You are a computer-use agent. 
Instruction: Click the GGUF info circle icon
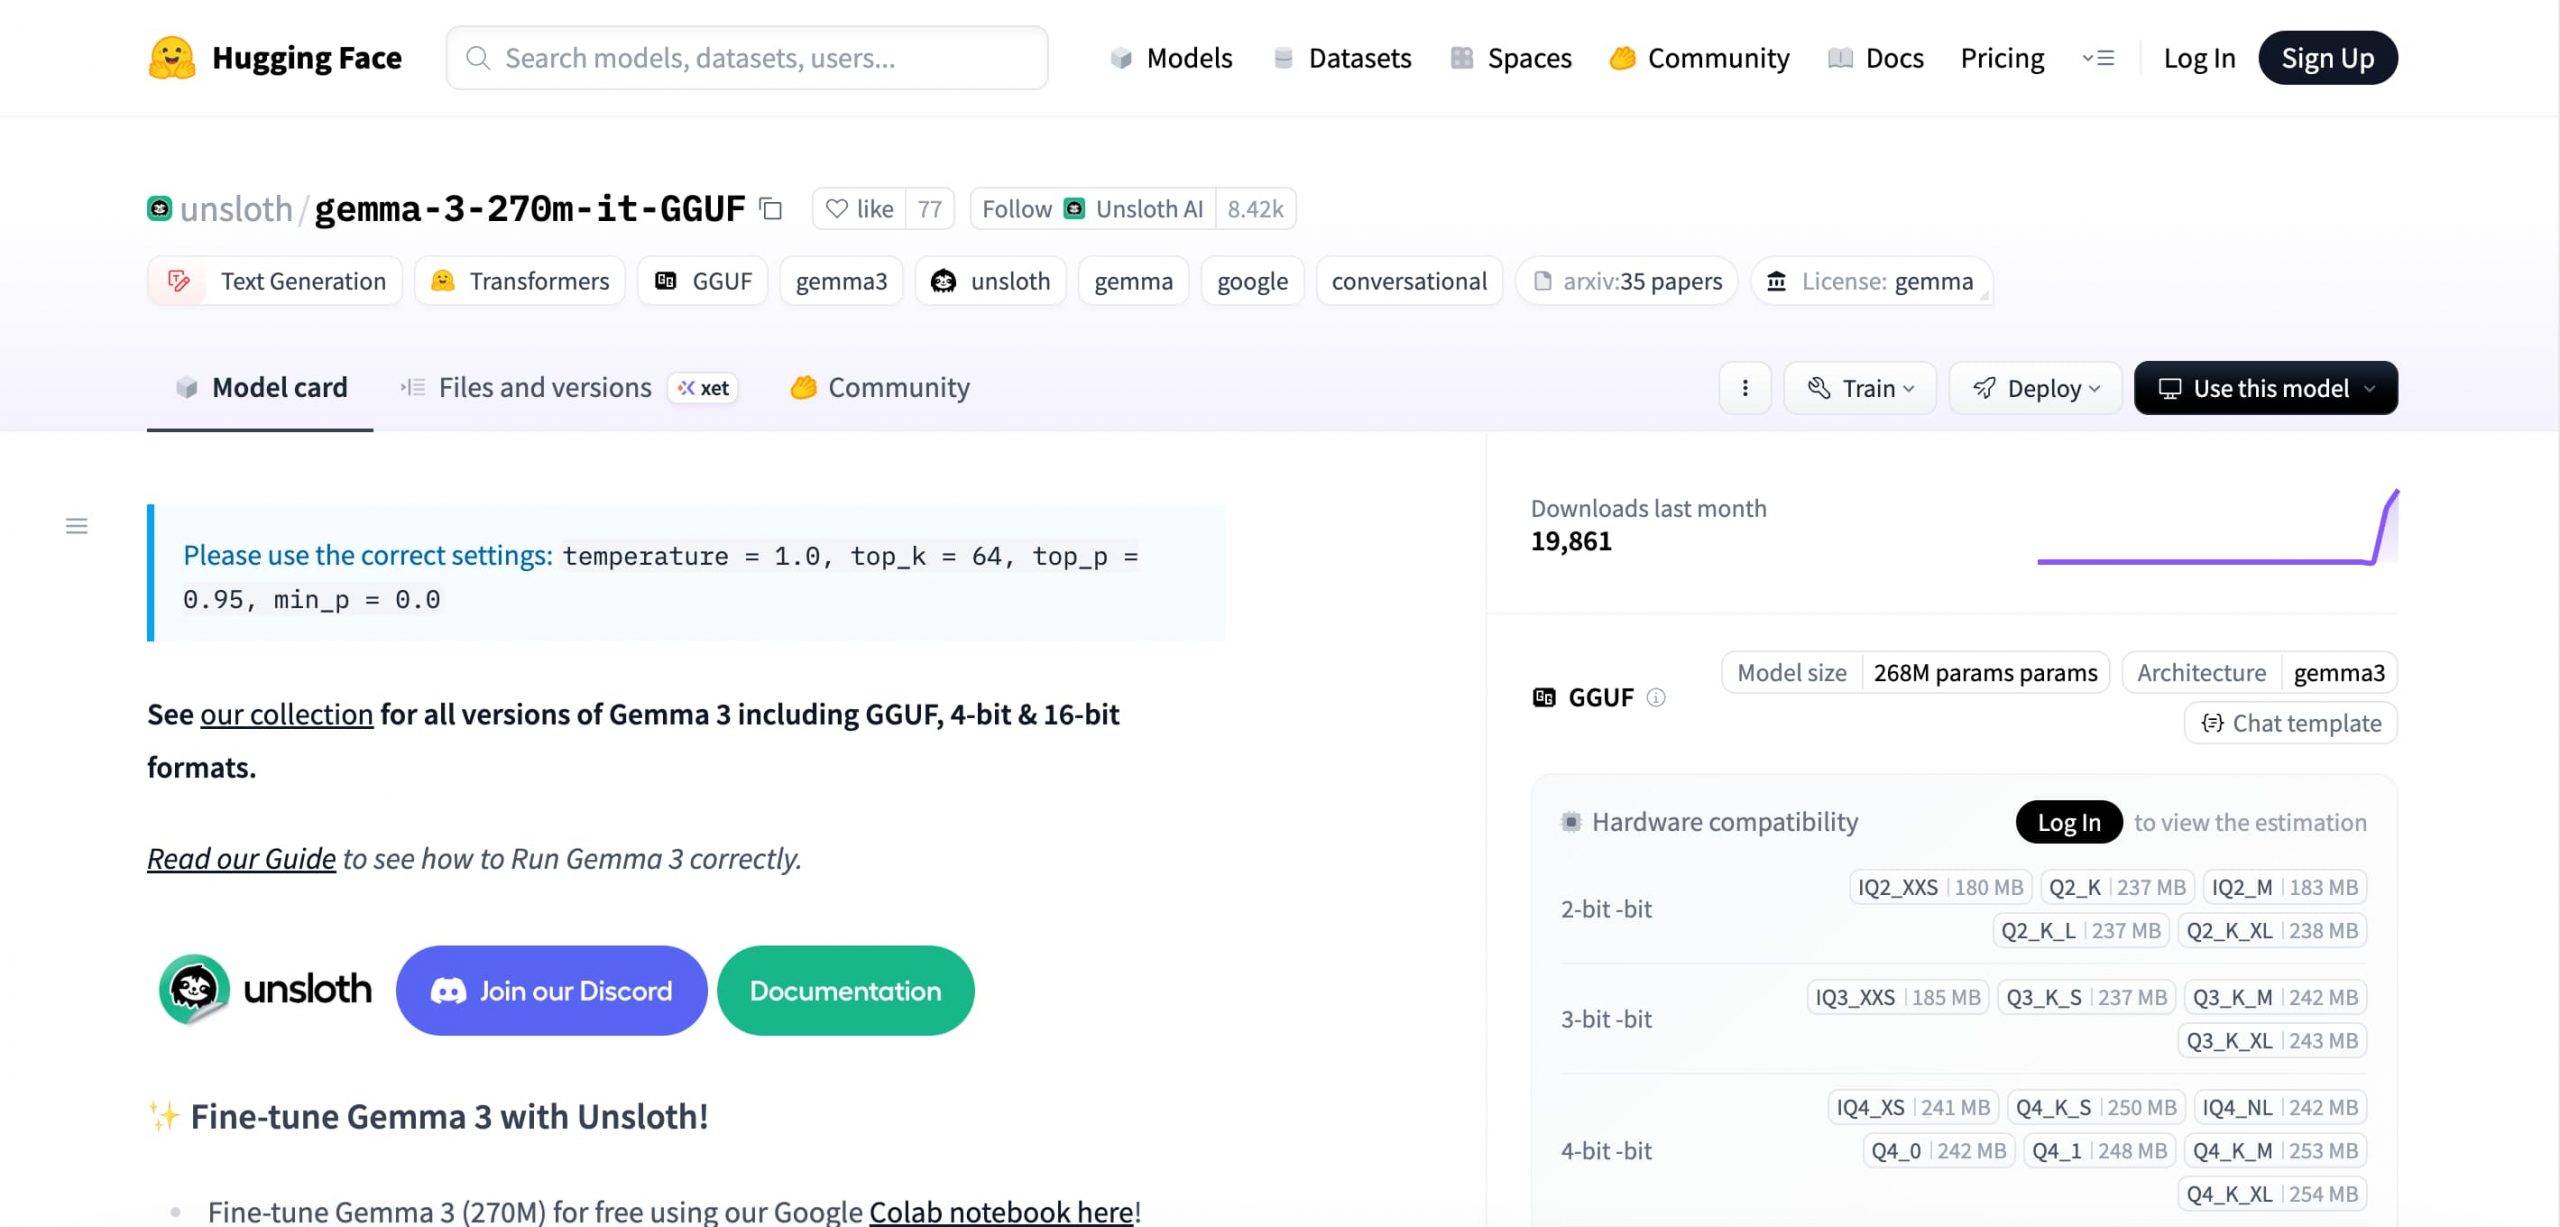(x=1656, y=697)
